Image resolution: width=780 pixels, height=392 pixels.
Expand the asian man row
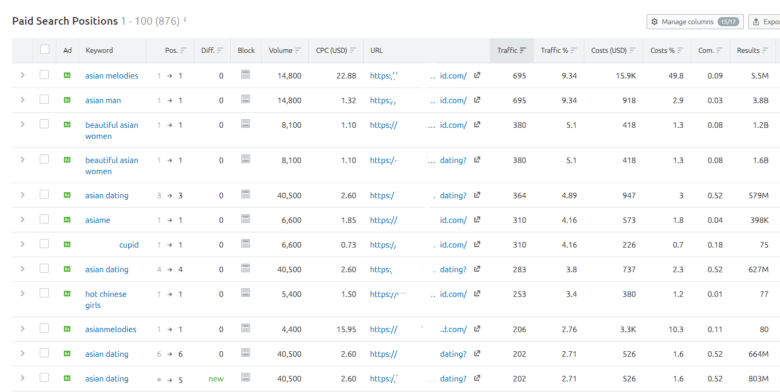22,99
